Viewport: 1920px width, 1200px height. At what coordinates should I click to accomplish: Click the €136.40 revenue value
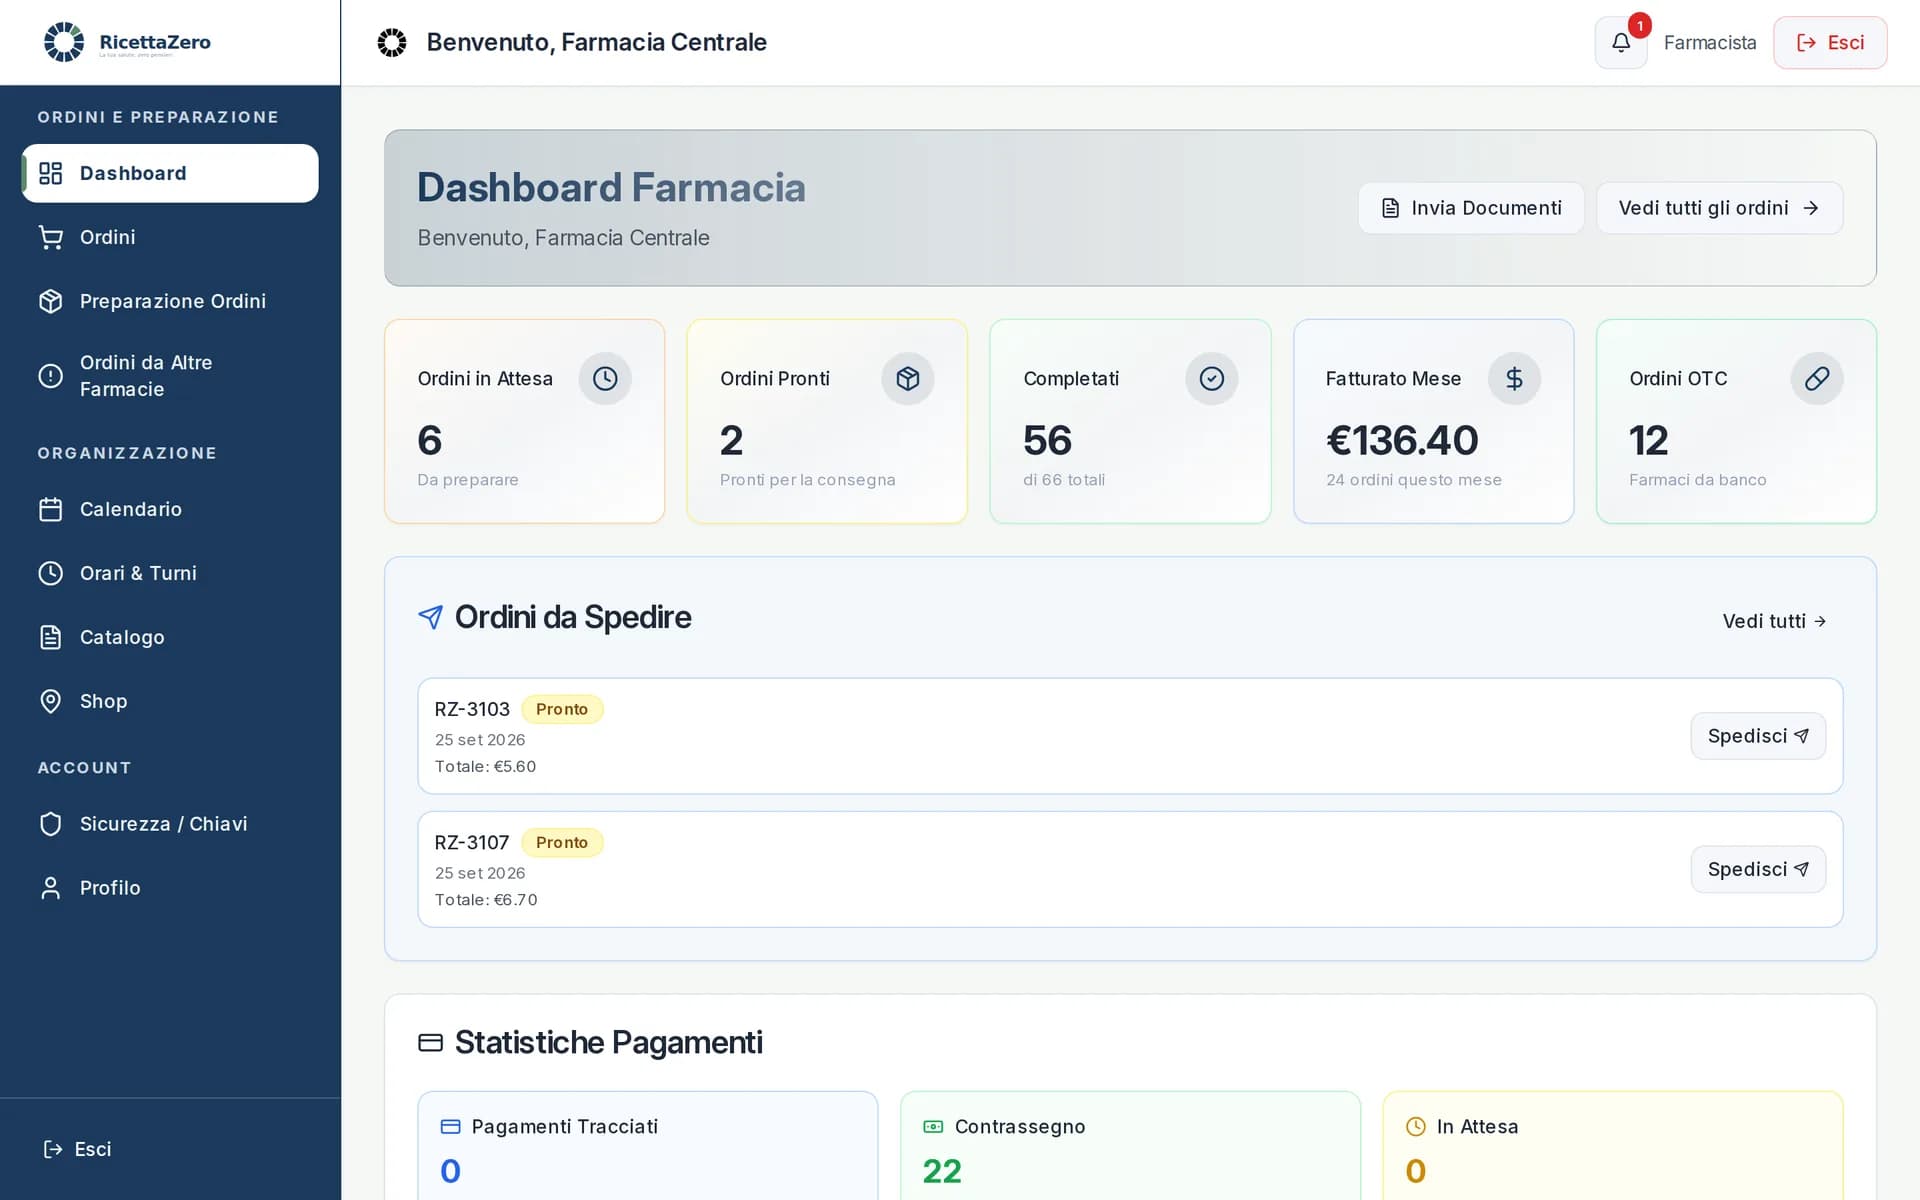click(x=1402, y=440)
